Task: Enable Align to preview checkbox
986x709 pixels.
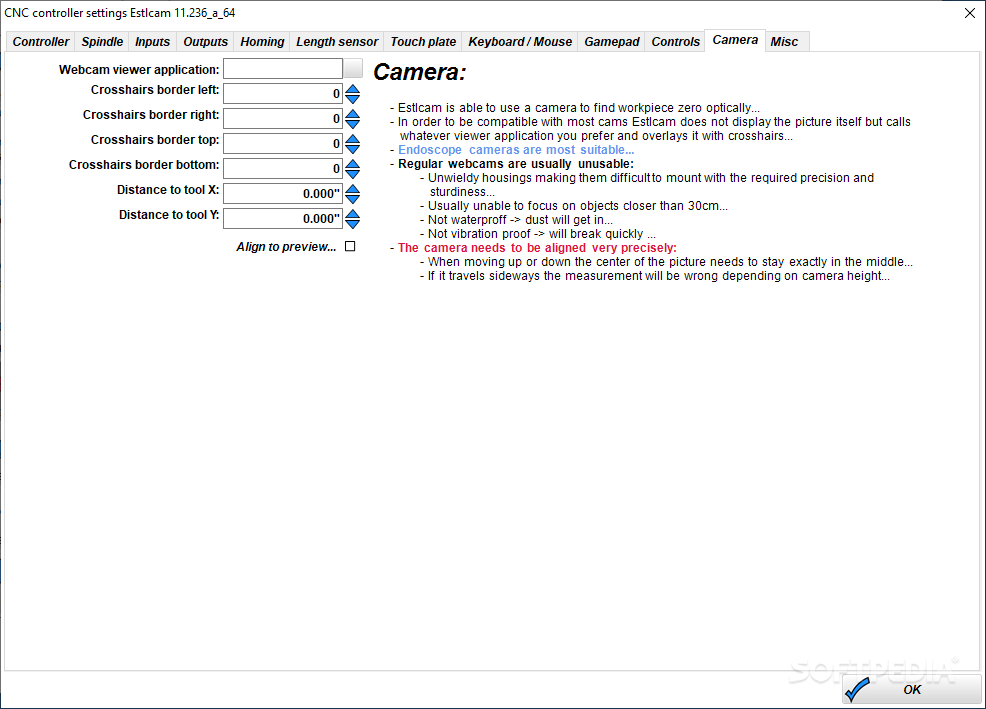Action: [x=350, y=247]
